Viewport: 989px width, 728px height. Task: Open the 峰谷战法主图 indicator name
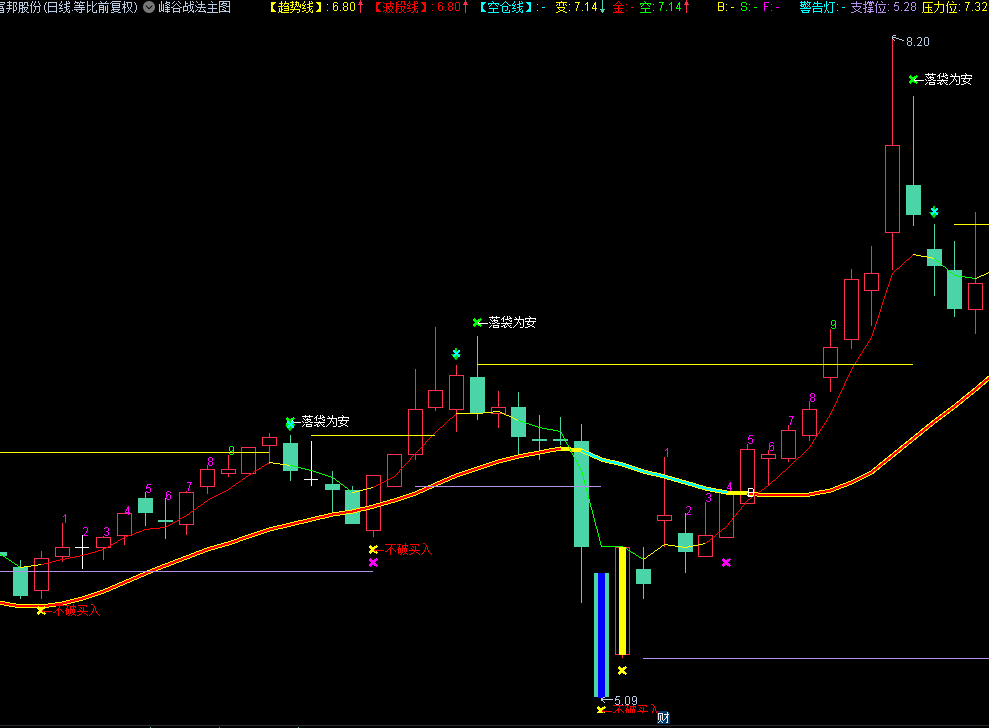[194, 7]
